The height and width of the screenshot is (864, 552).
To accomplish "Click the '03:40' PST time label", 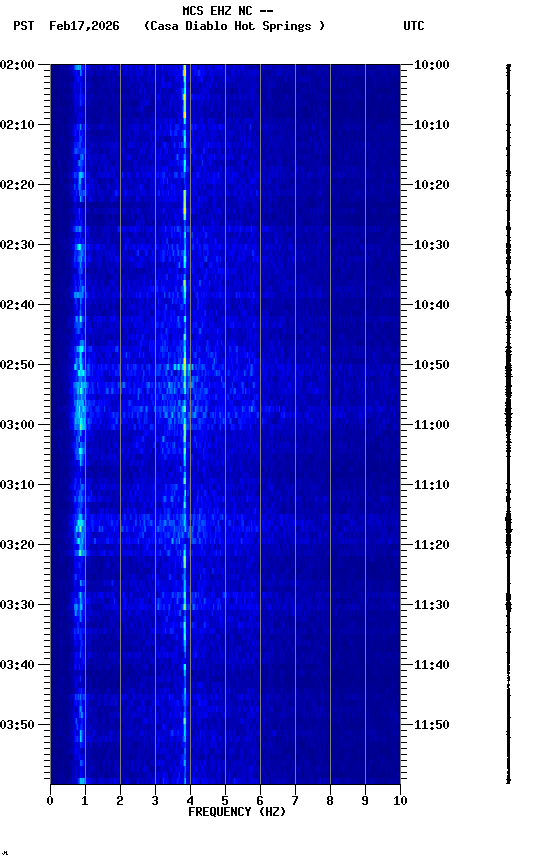I will [x=17, y=665].
